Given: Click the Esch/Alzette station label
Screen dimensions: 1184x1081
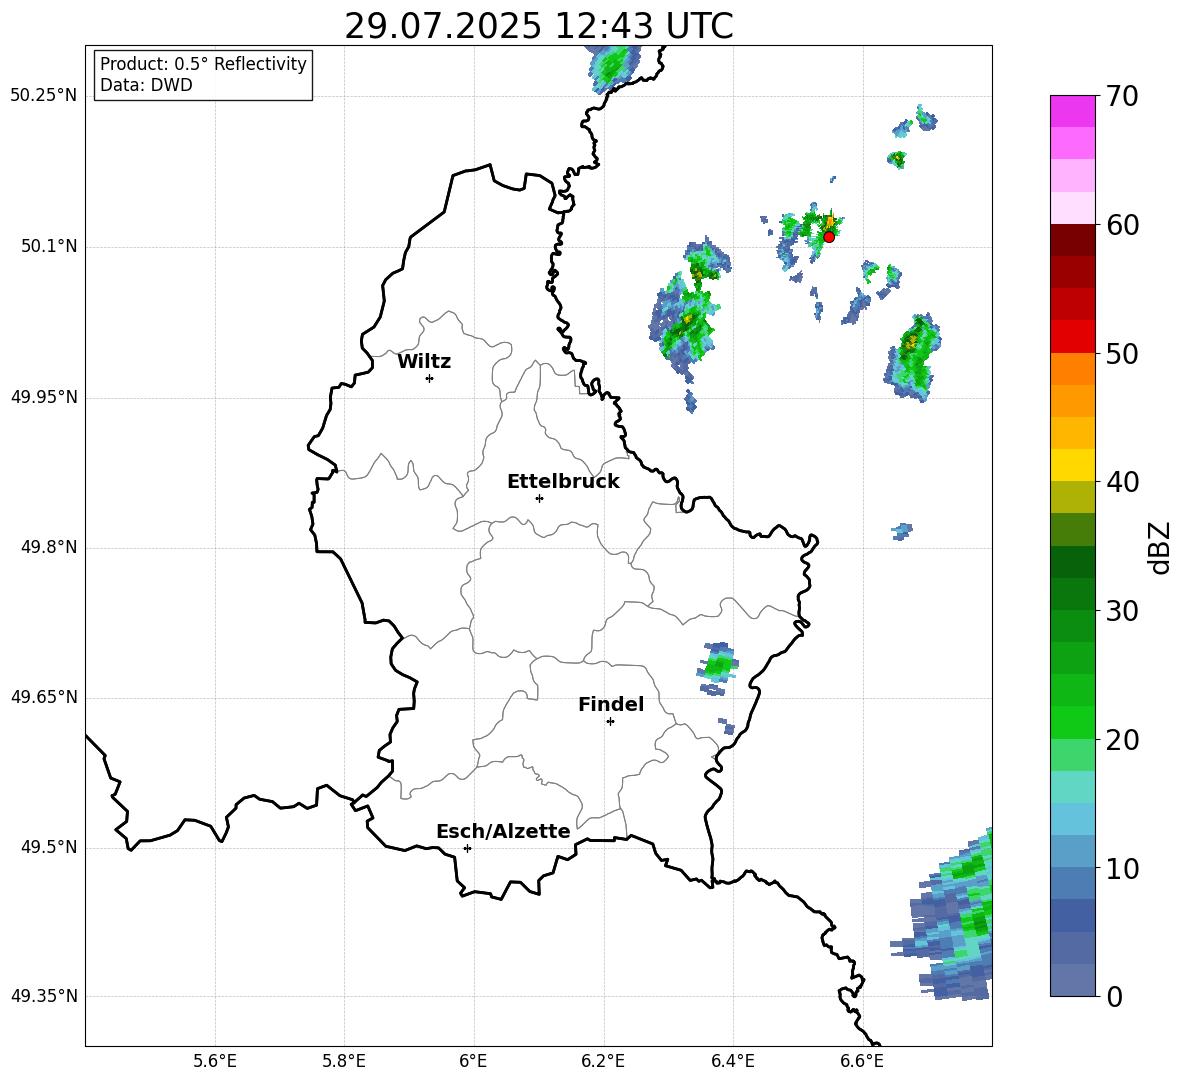Looking at the screenshot, I should coord(503,831).
